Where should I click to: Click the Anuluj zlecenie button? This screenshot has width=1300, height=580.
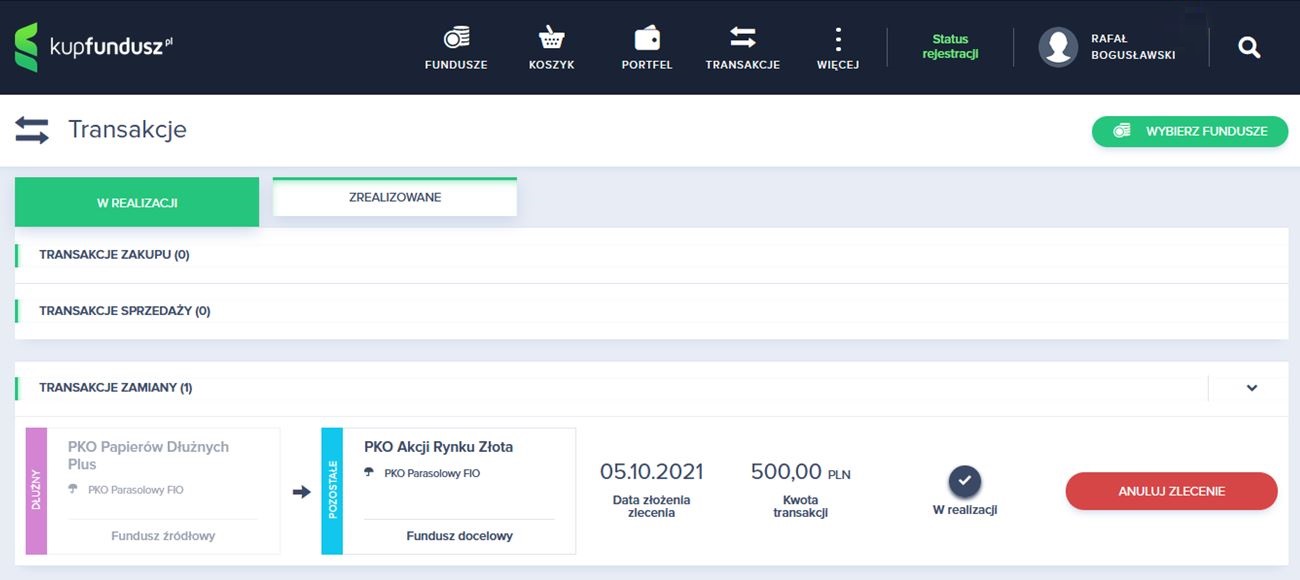coord(1172,491)
